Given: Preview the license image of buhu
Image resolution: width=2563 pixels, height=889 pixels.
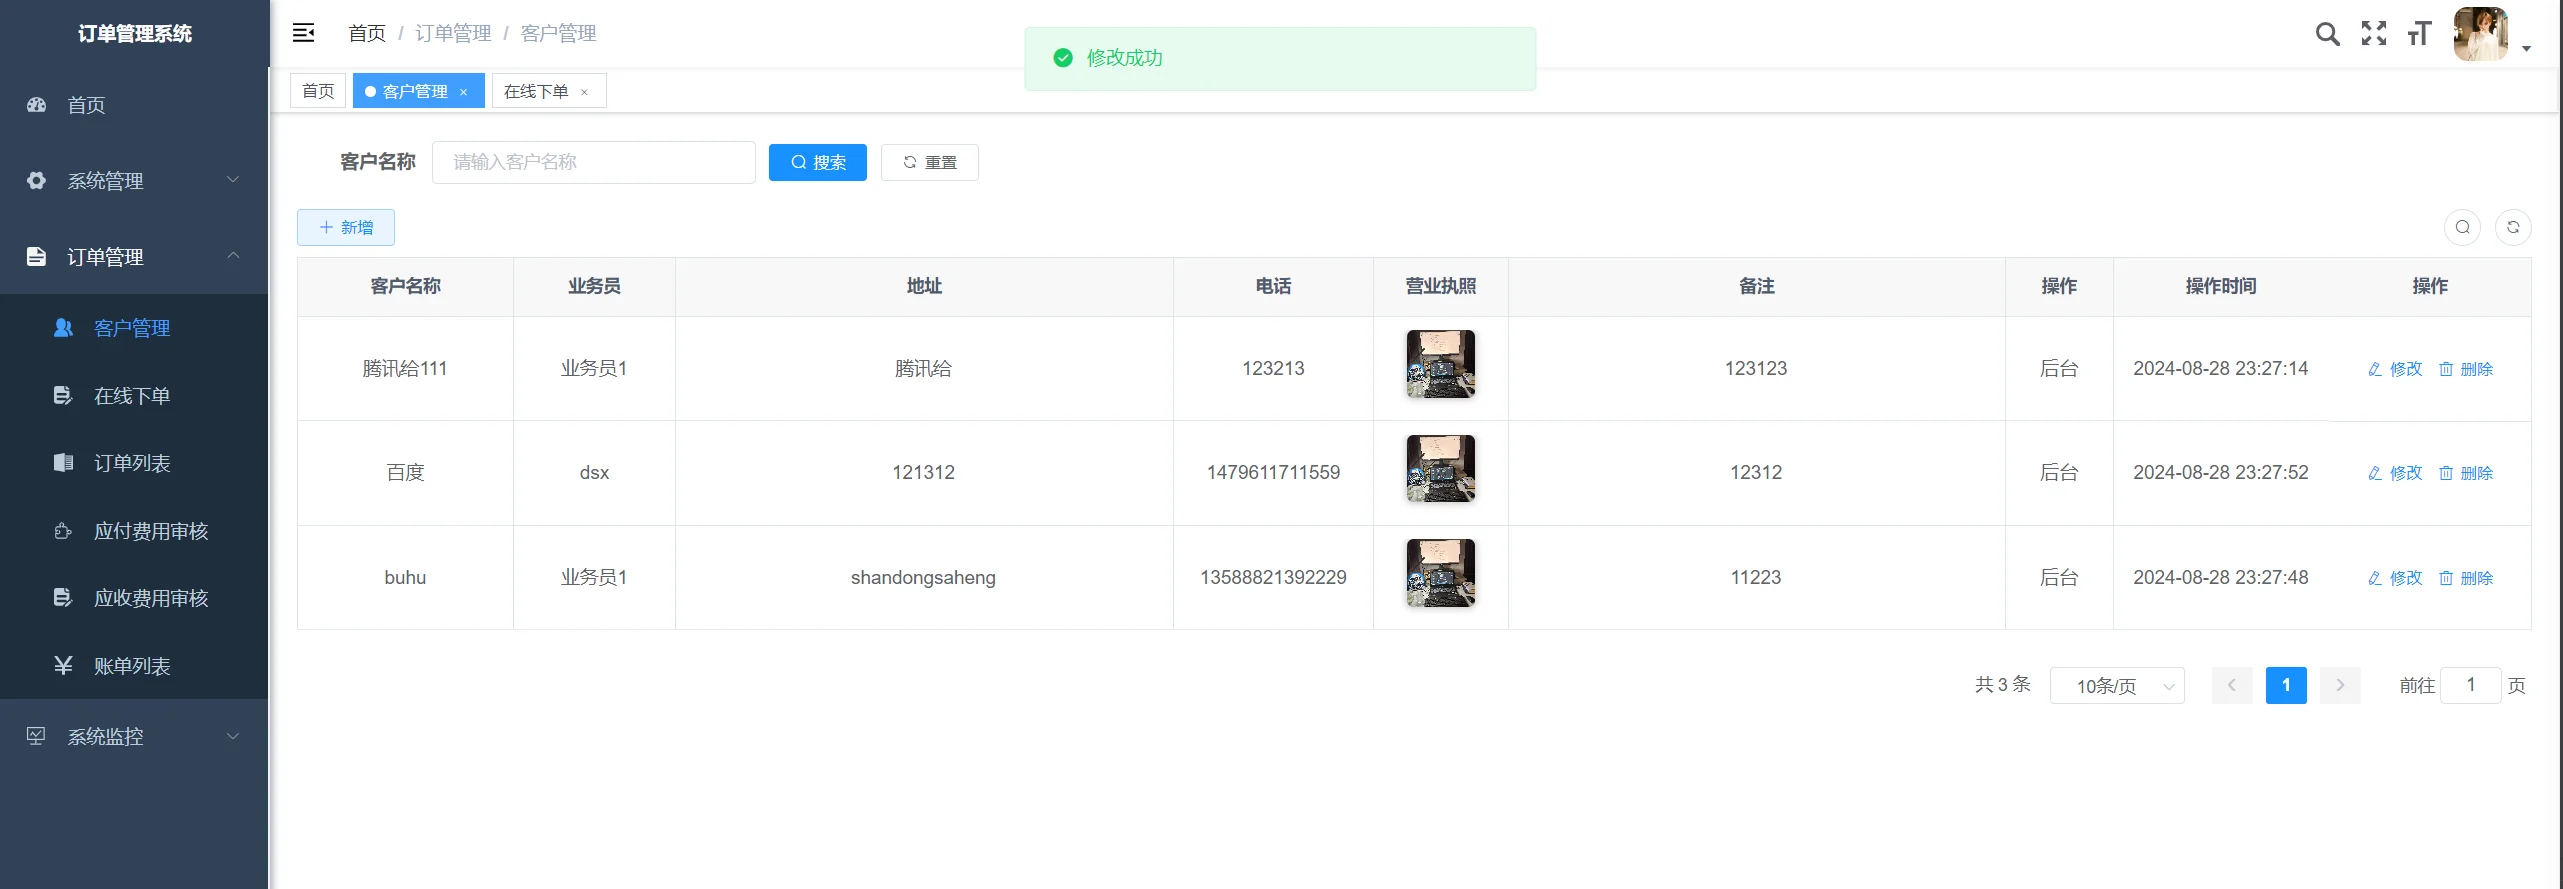Looking at the screenshot, I should coord(1441,573).
